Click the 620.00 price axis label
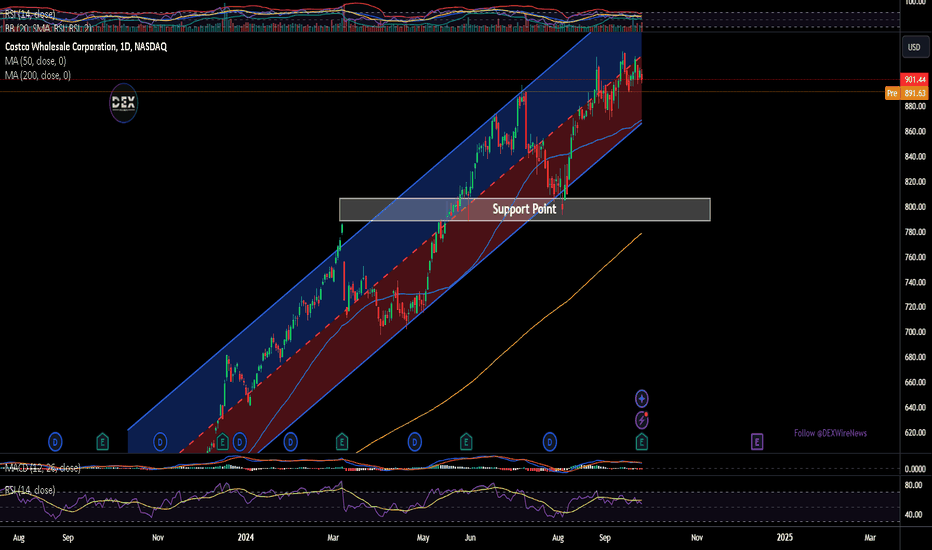This screenshot has height=550, width=932. coord(915,432)
